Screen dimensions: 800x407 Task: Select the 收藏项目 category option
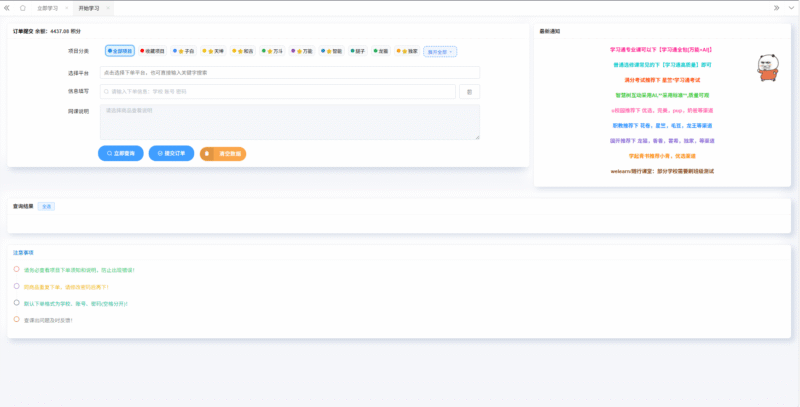[x=153, y=50]
